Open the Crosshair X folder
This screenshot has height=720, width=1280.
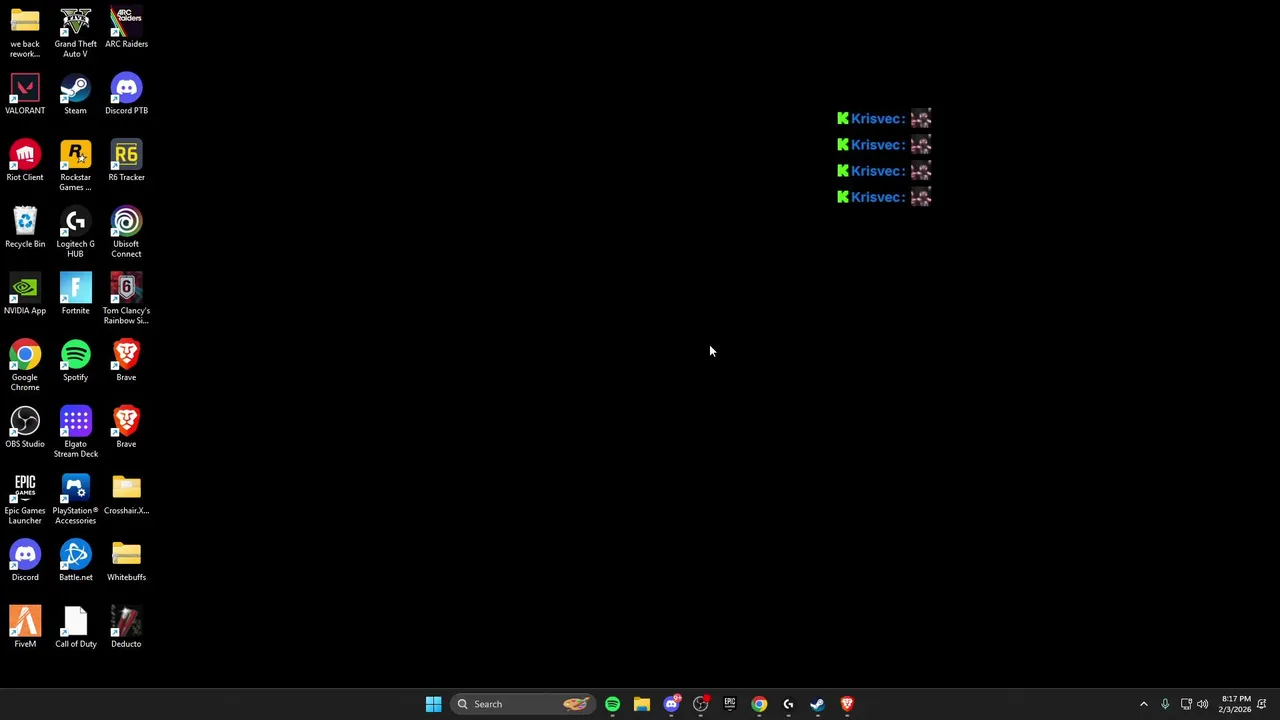coord(126,495)
